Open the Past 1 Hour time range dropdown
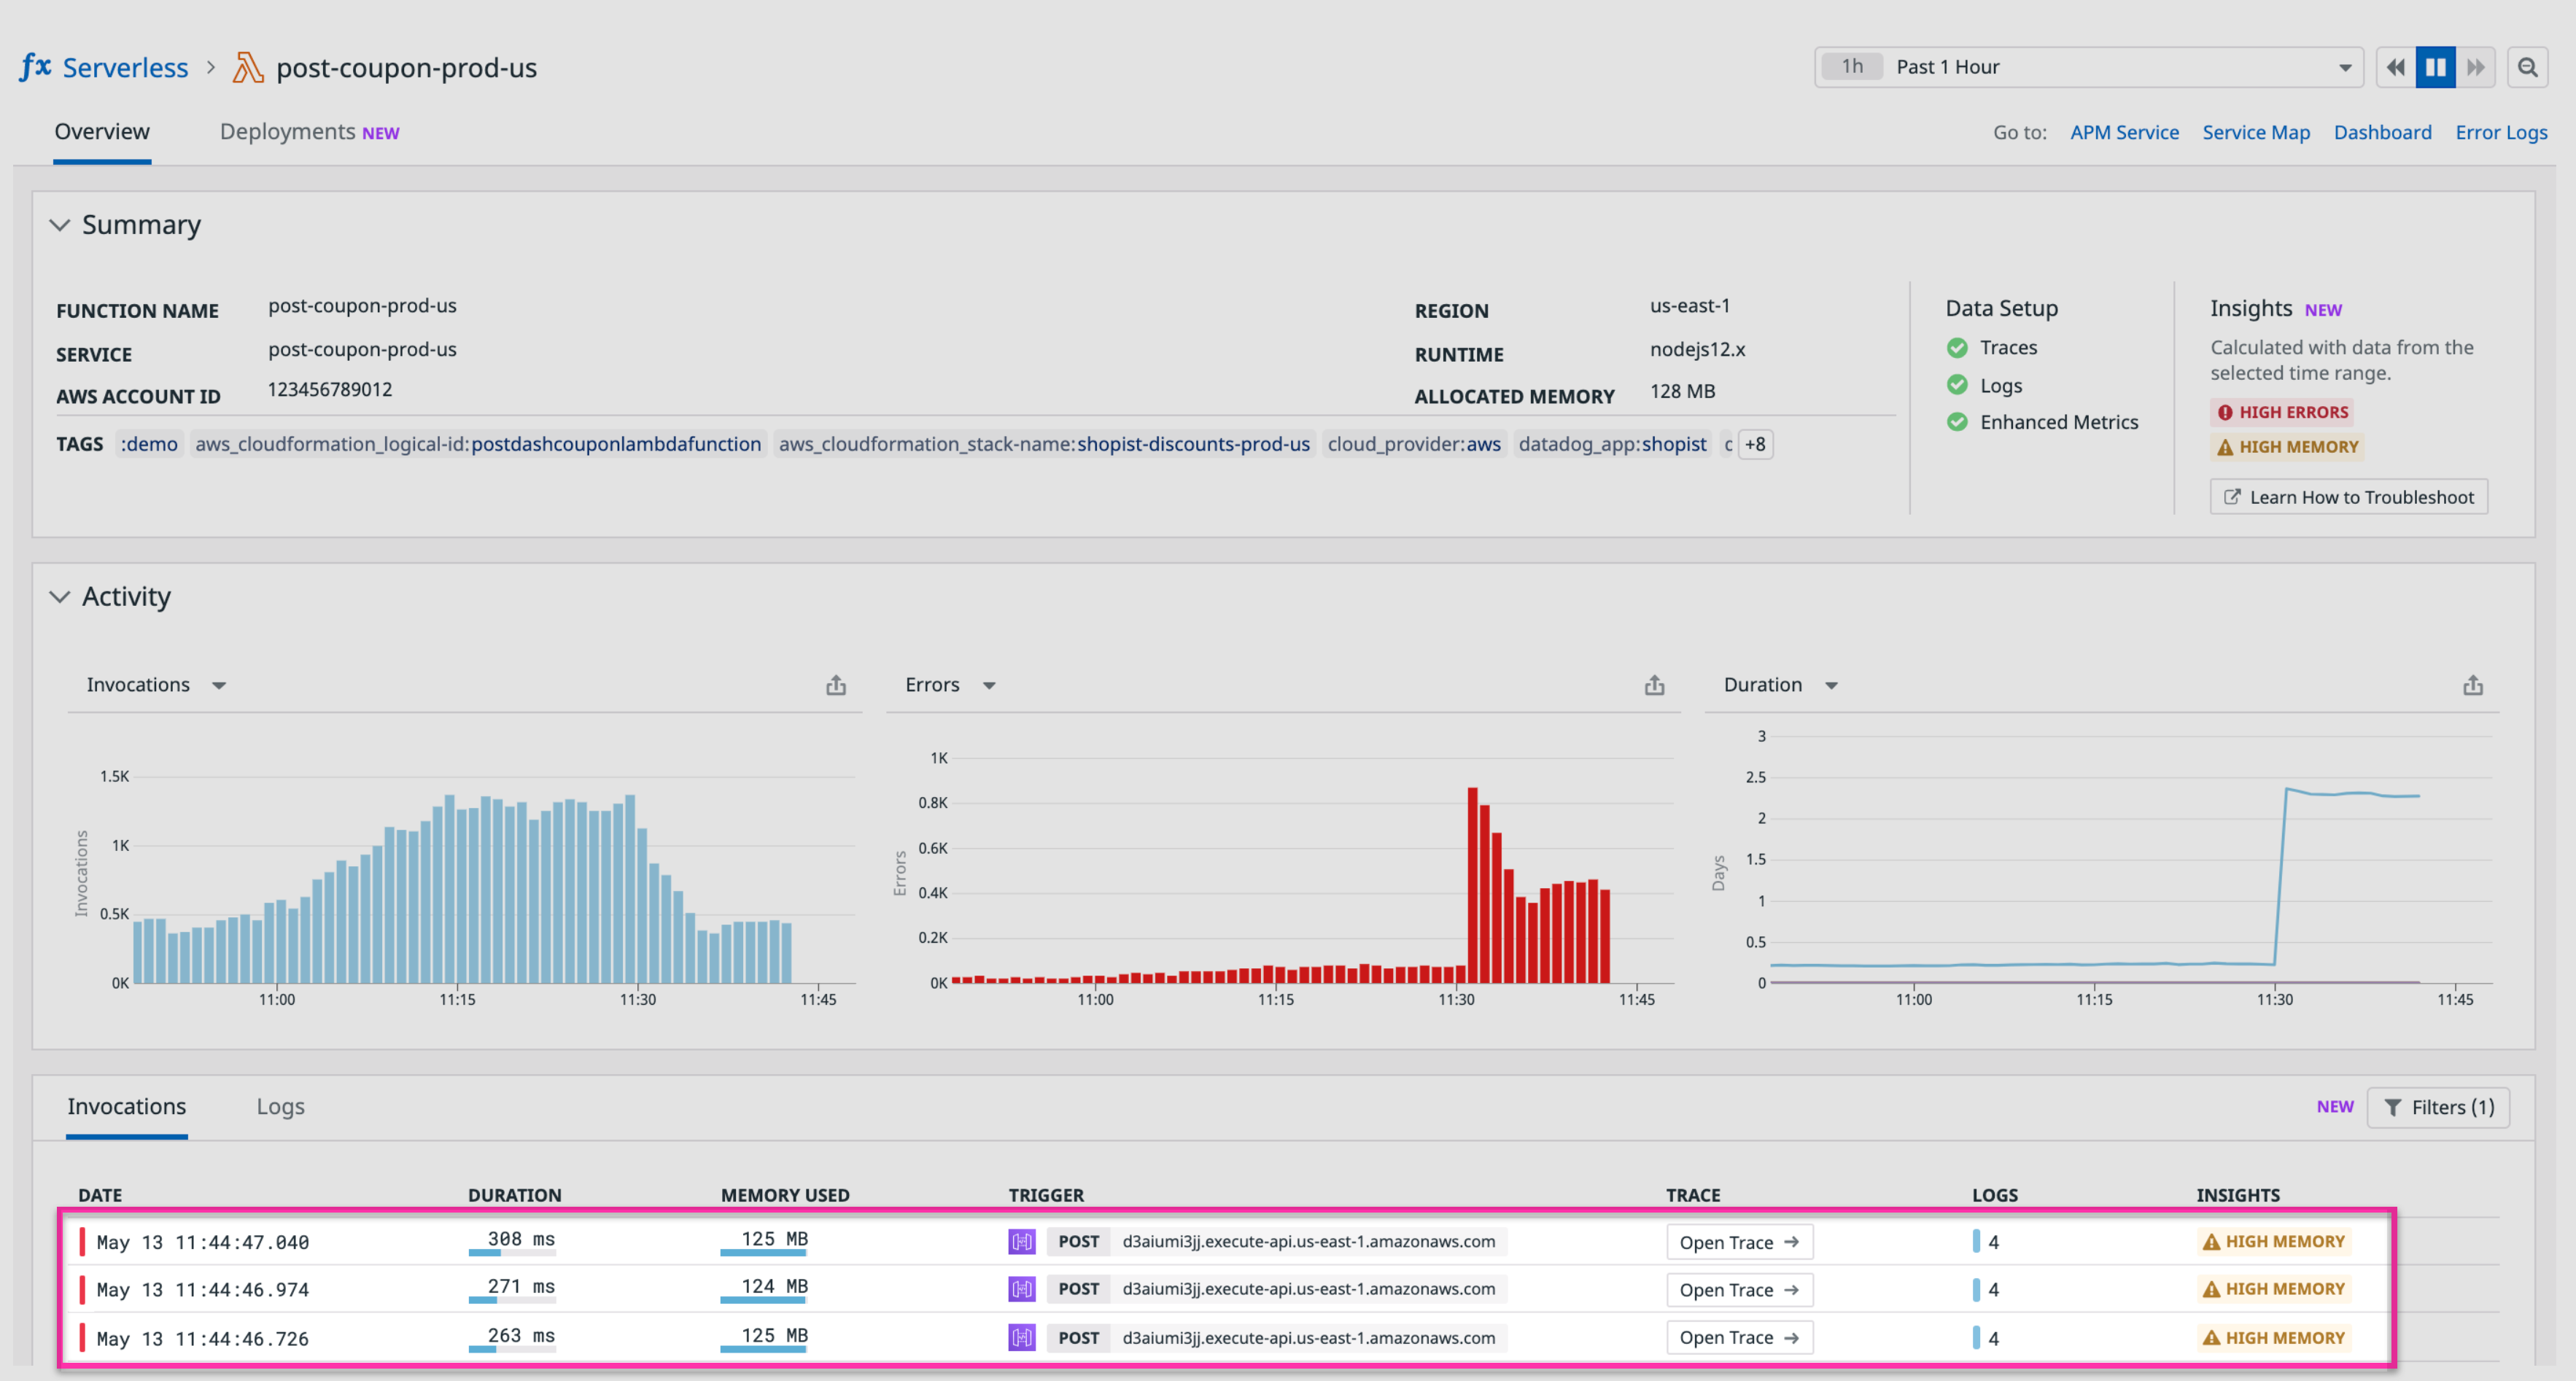 pyautogui.click(x=2346, y=66)
